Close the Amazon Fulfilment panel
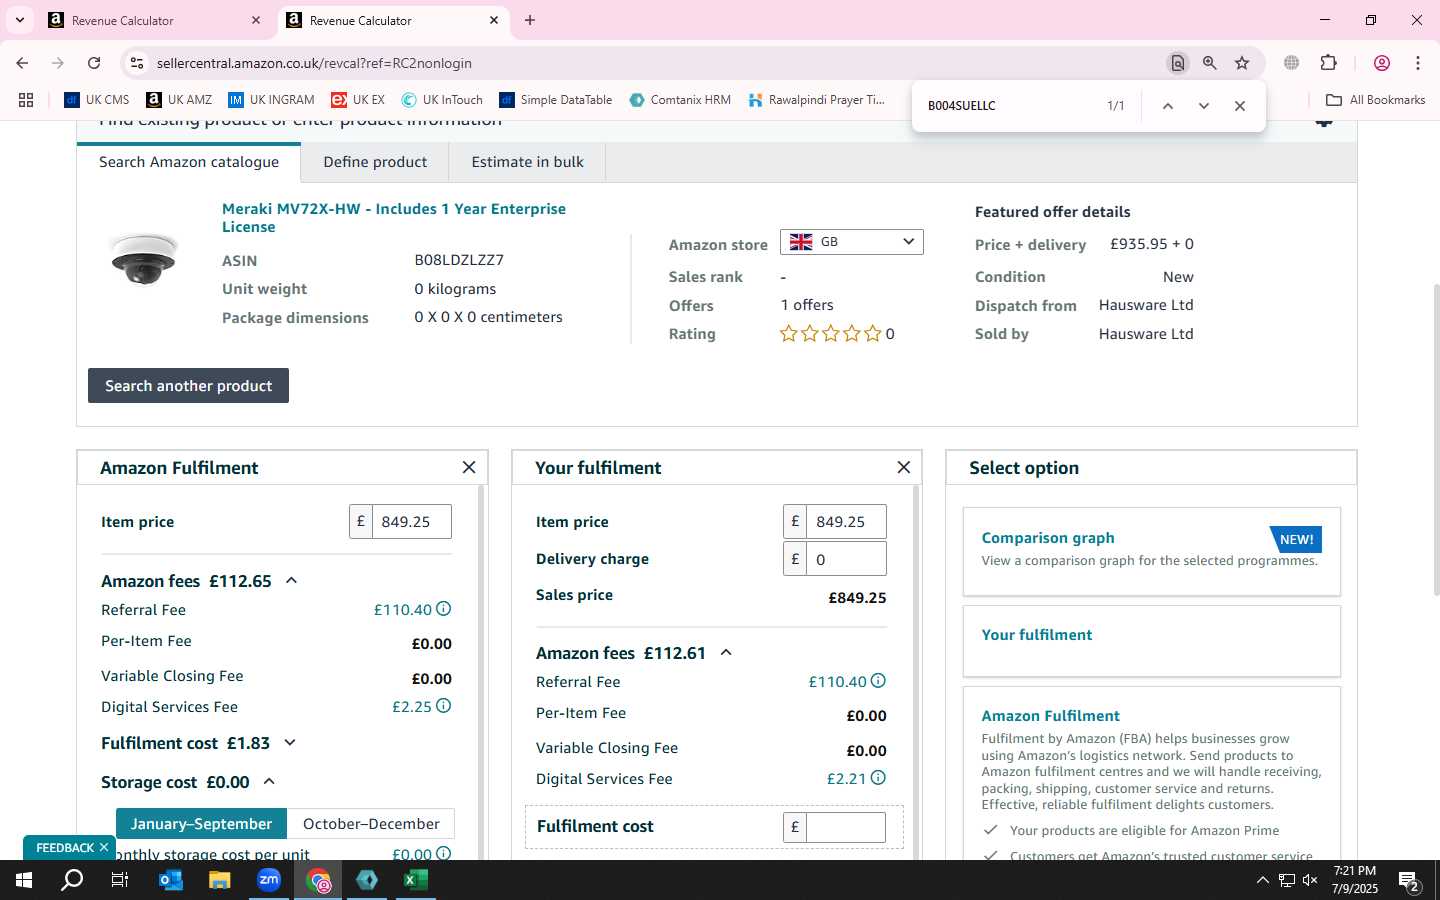1440x900 pixels. pos(469,467)
